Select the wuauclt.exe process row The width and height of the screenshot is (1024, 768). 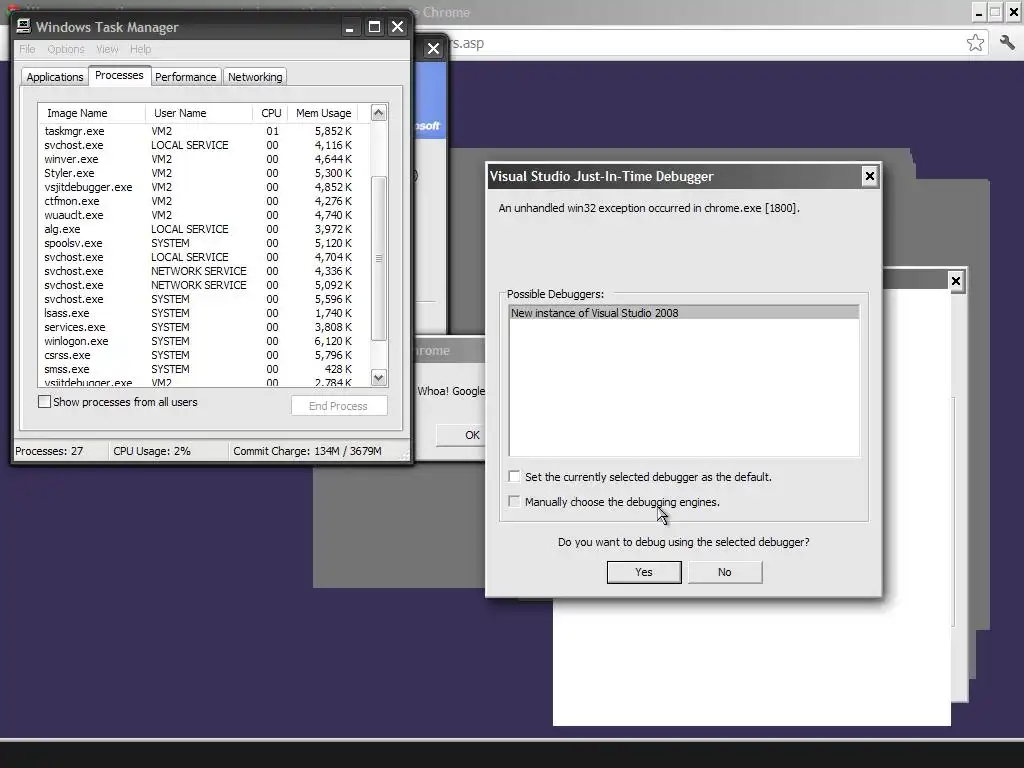[204, 215]
